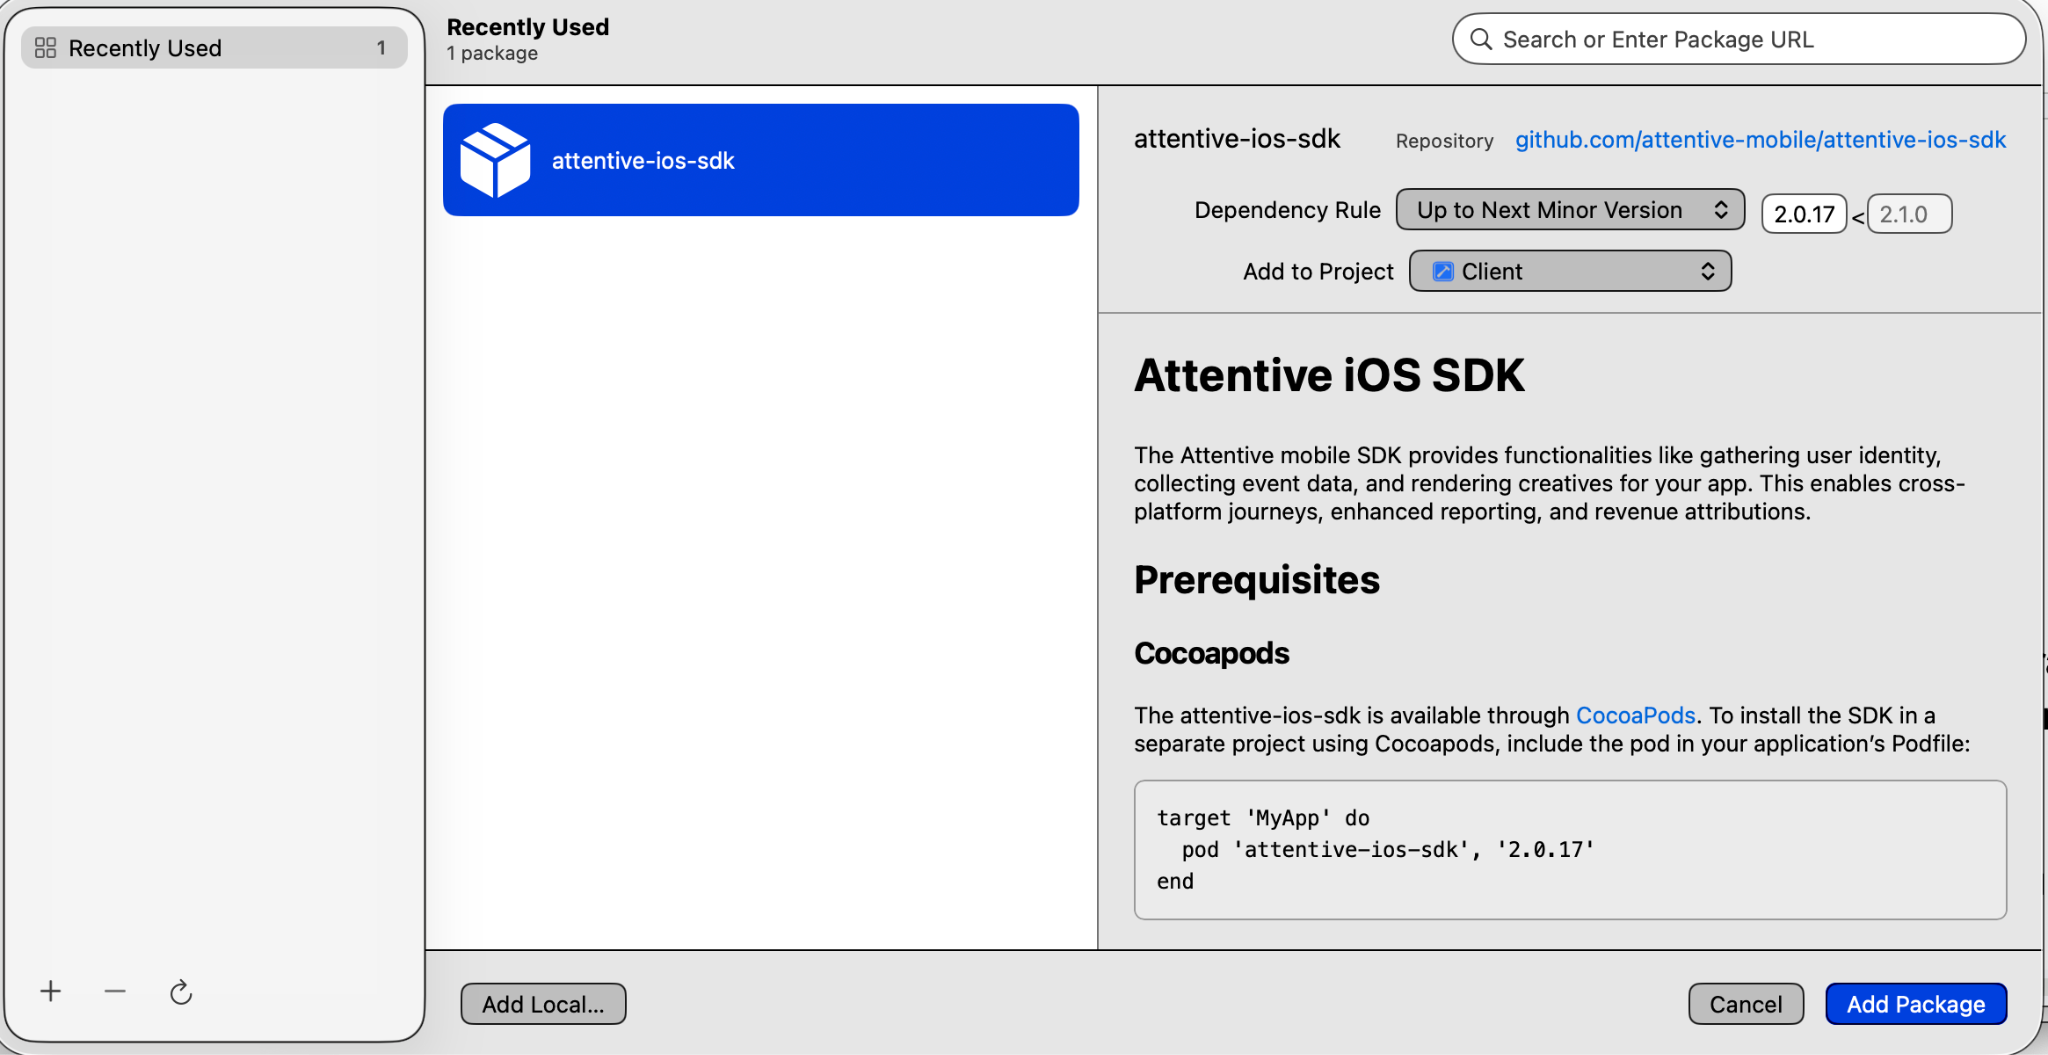Select the Recently Used sidebar item
2048x1055 pixels.
point(214,48)
